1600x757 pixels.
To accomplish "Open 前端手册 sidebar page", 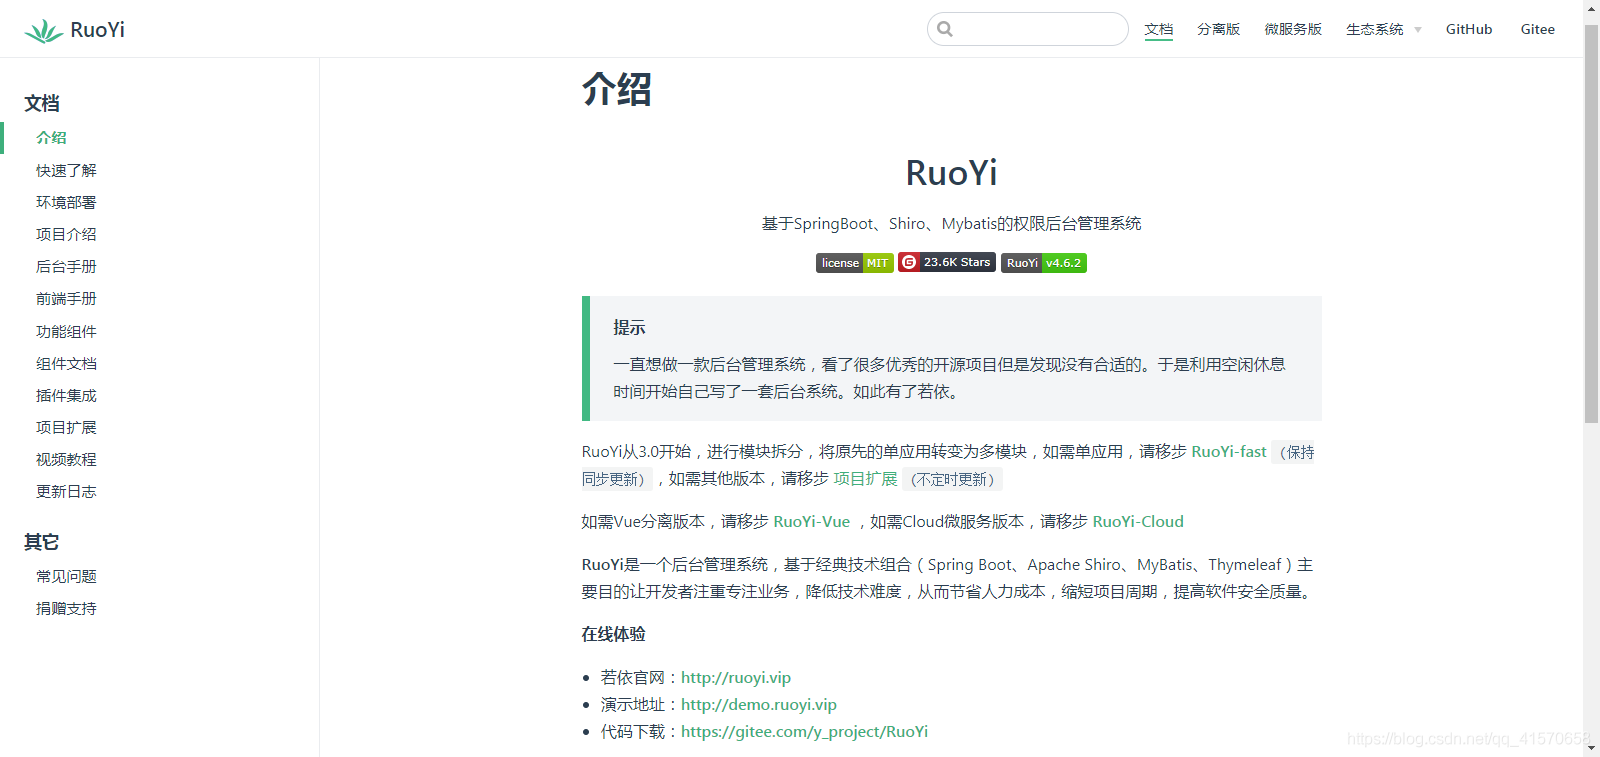I will [66, 299].
